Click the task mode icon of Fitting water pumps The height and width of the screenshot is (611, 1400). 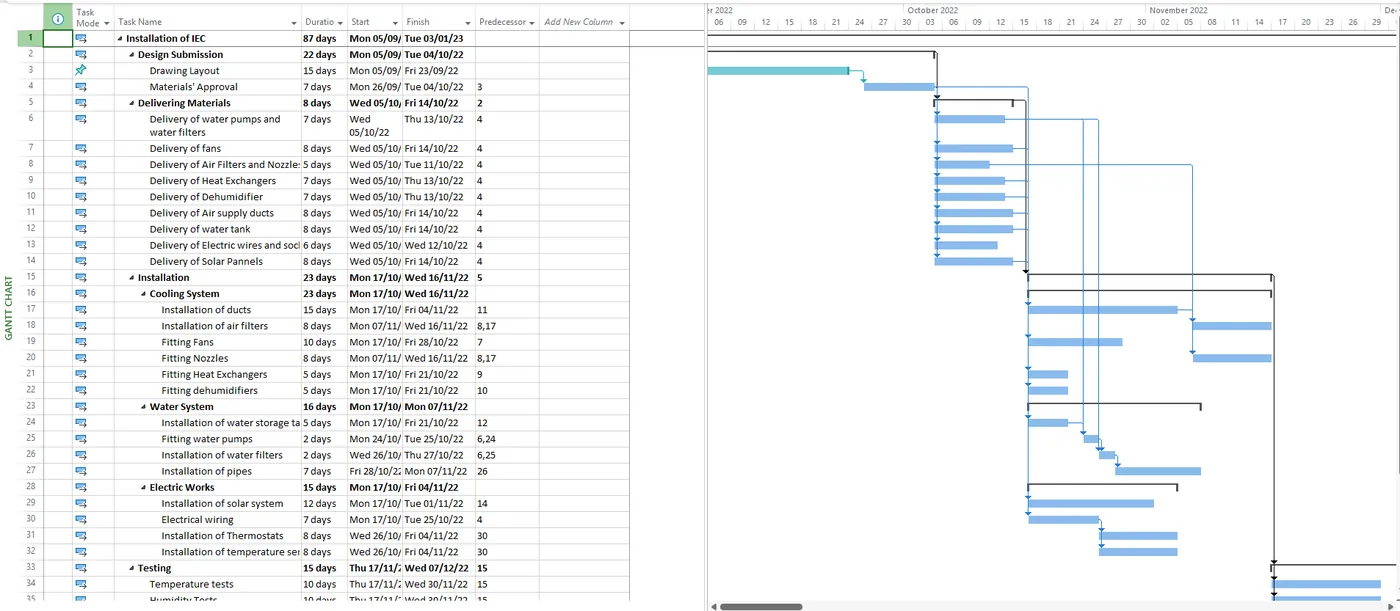[x=81, y=439]
